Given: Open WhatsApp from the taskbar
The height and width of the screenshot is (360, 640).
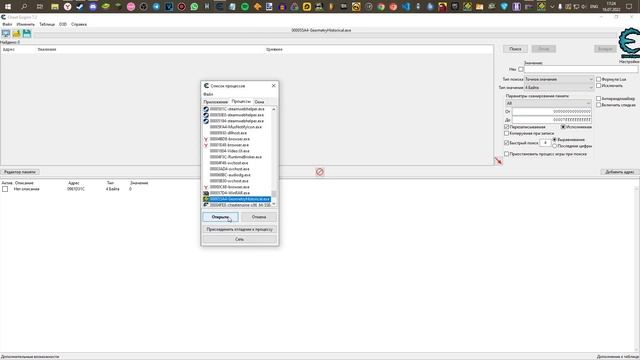Looking at the screenshot, I should tap(194, 7).
